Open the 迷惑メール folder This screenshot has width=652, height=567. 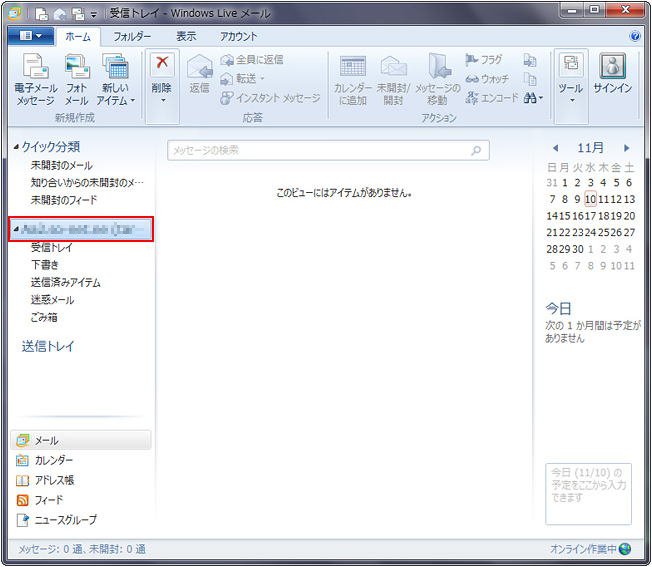point(52,300)
